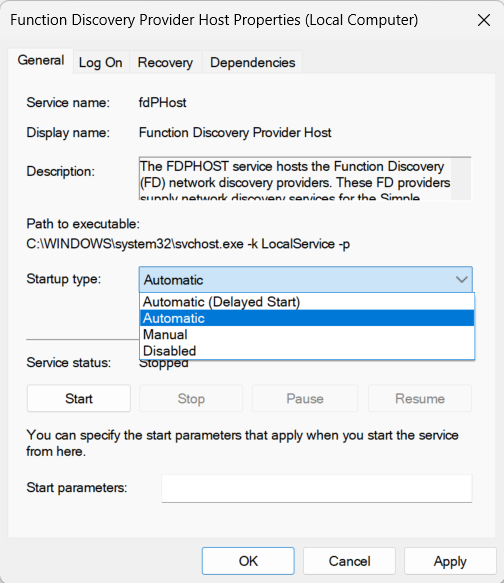The image size is (504, 583).
Task: Select the highlighted Automatic option
Action: click(x=307, y=318)
